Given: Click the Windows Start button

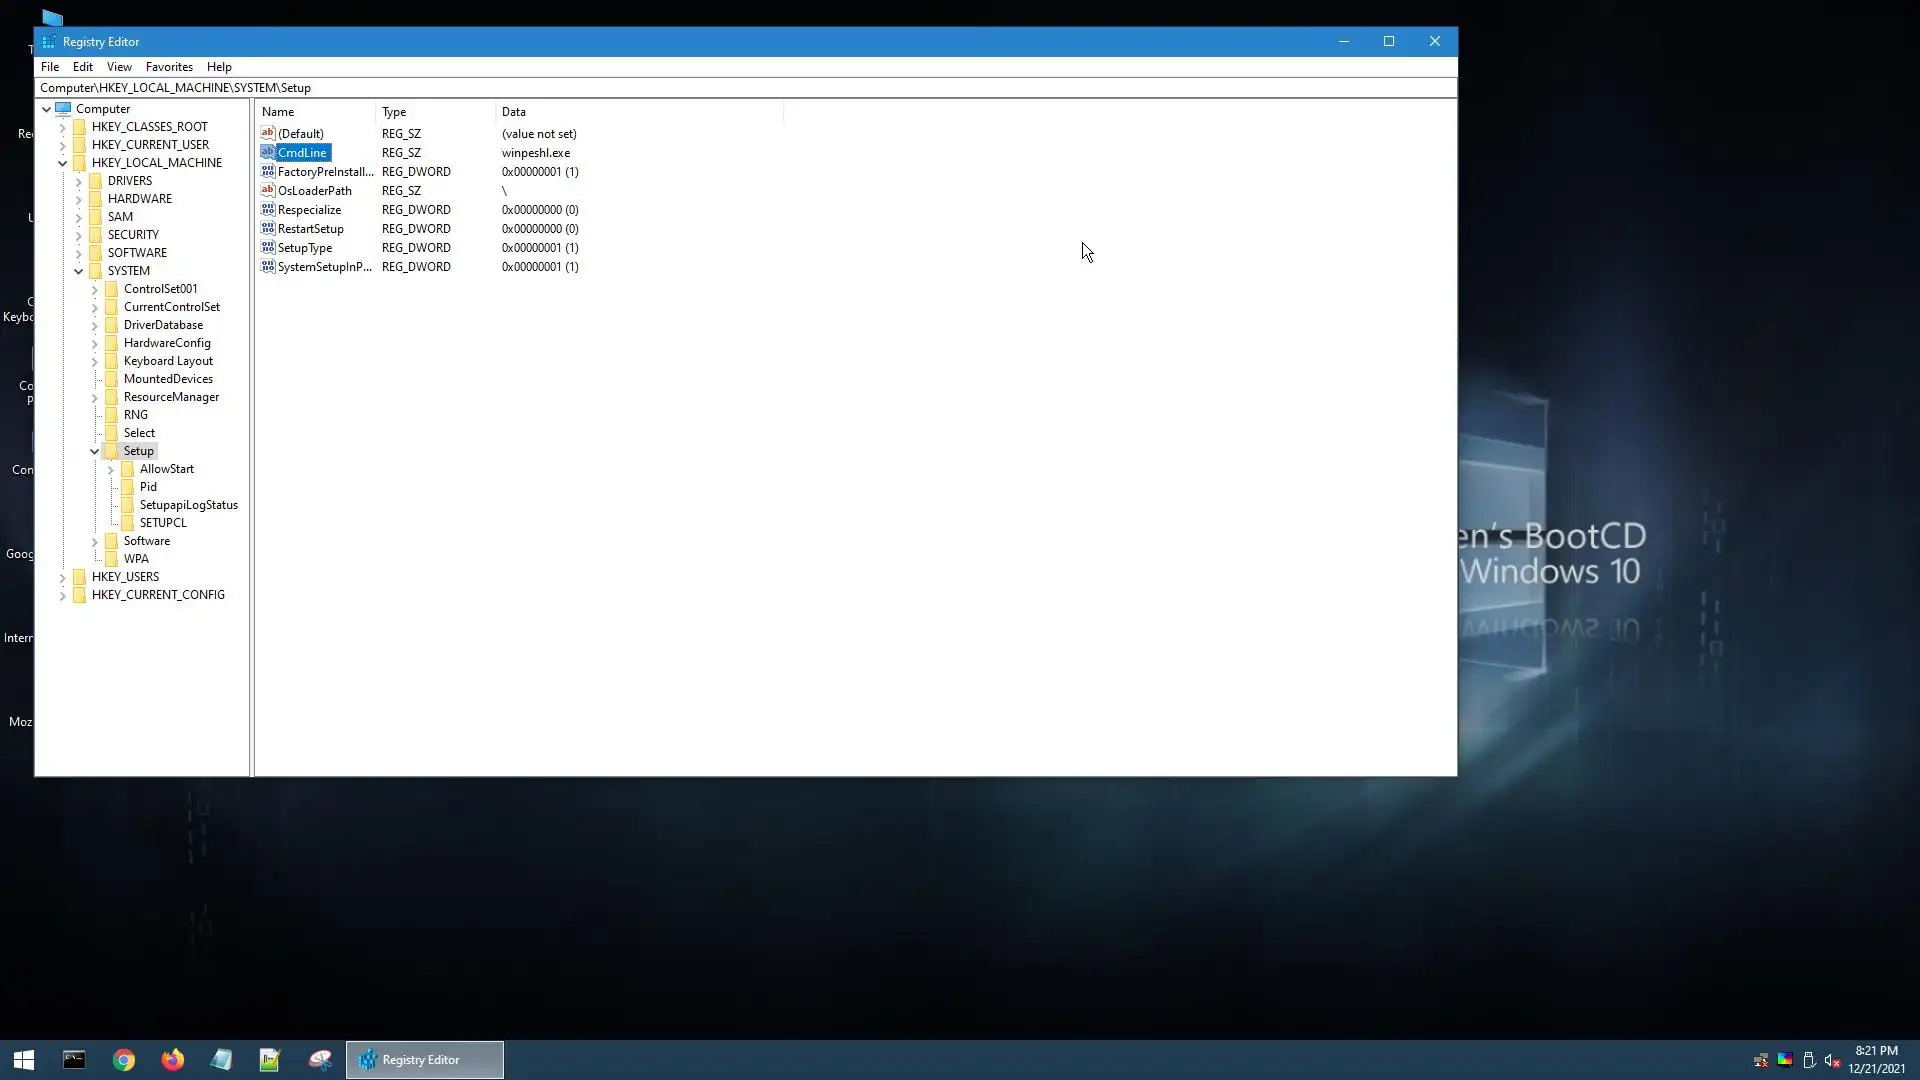Looking at the screenshot, I should tap(24, 1060).
